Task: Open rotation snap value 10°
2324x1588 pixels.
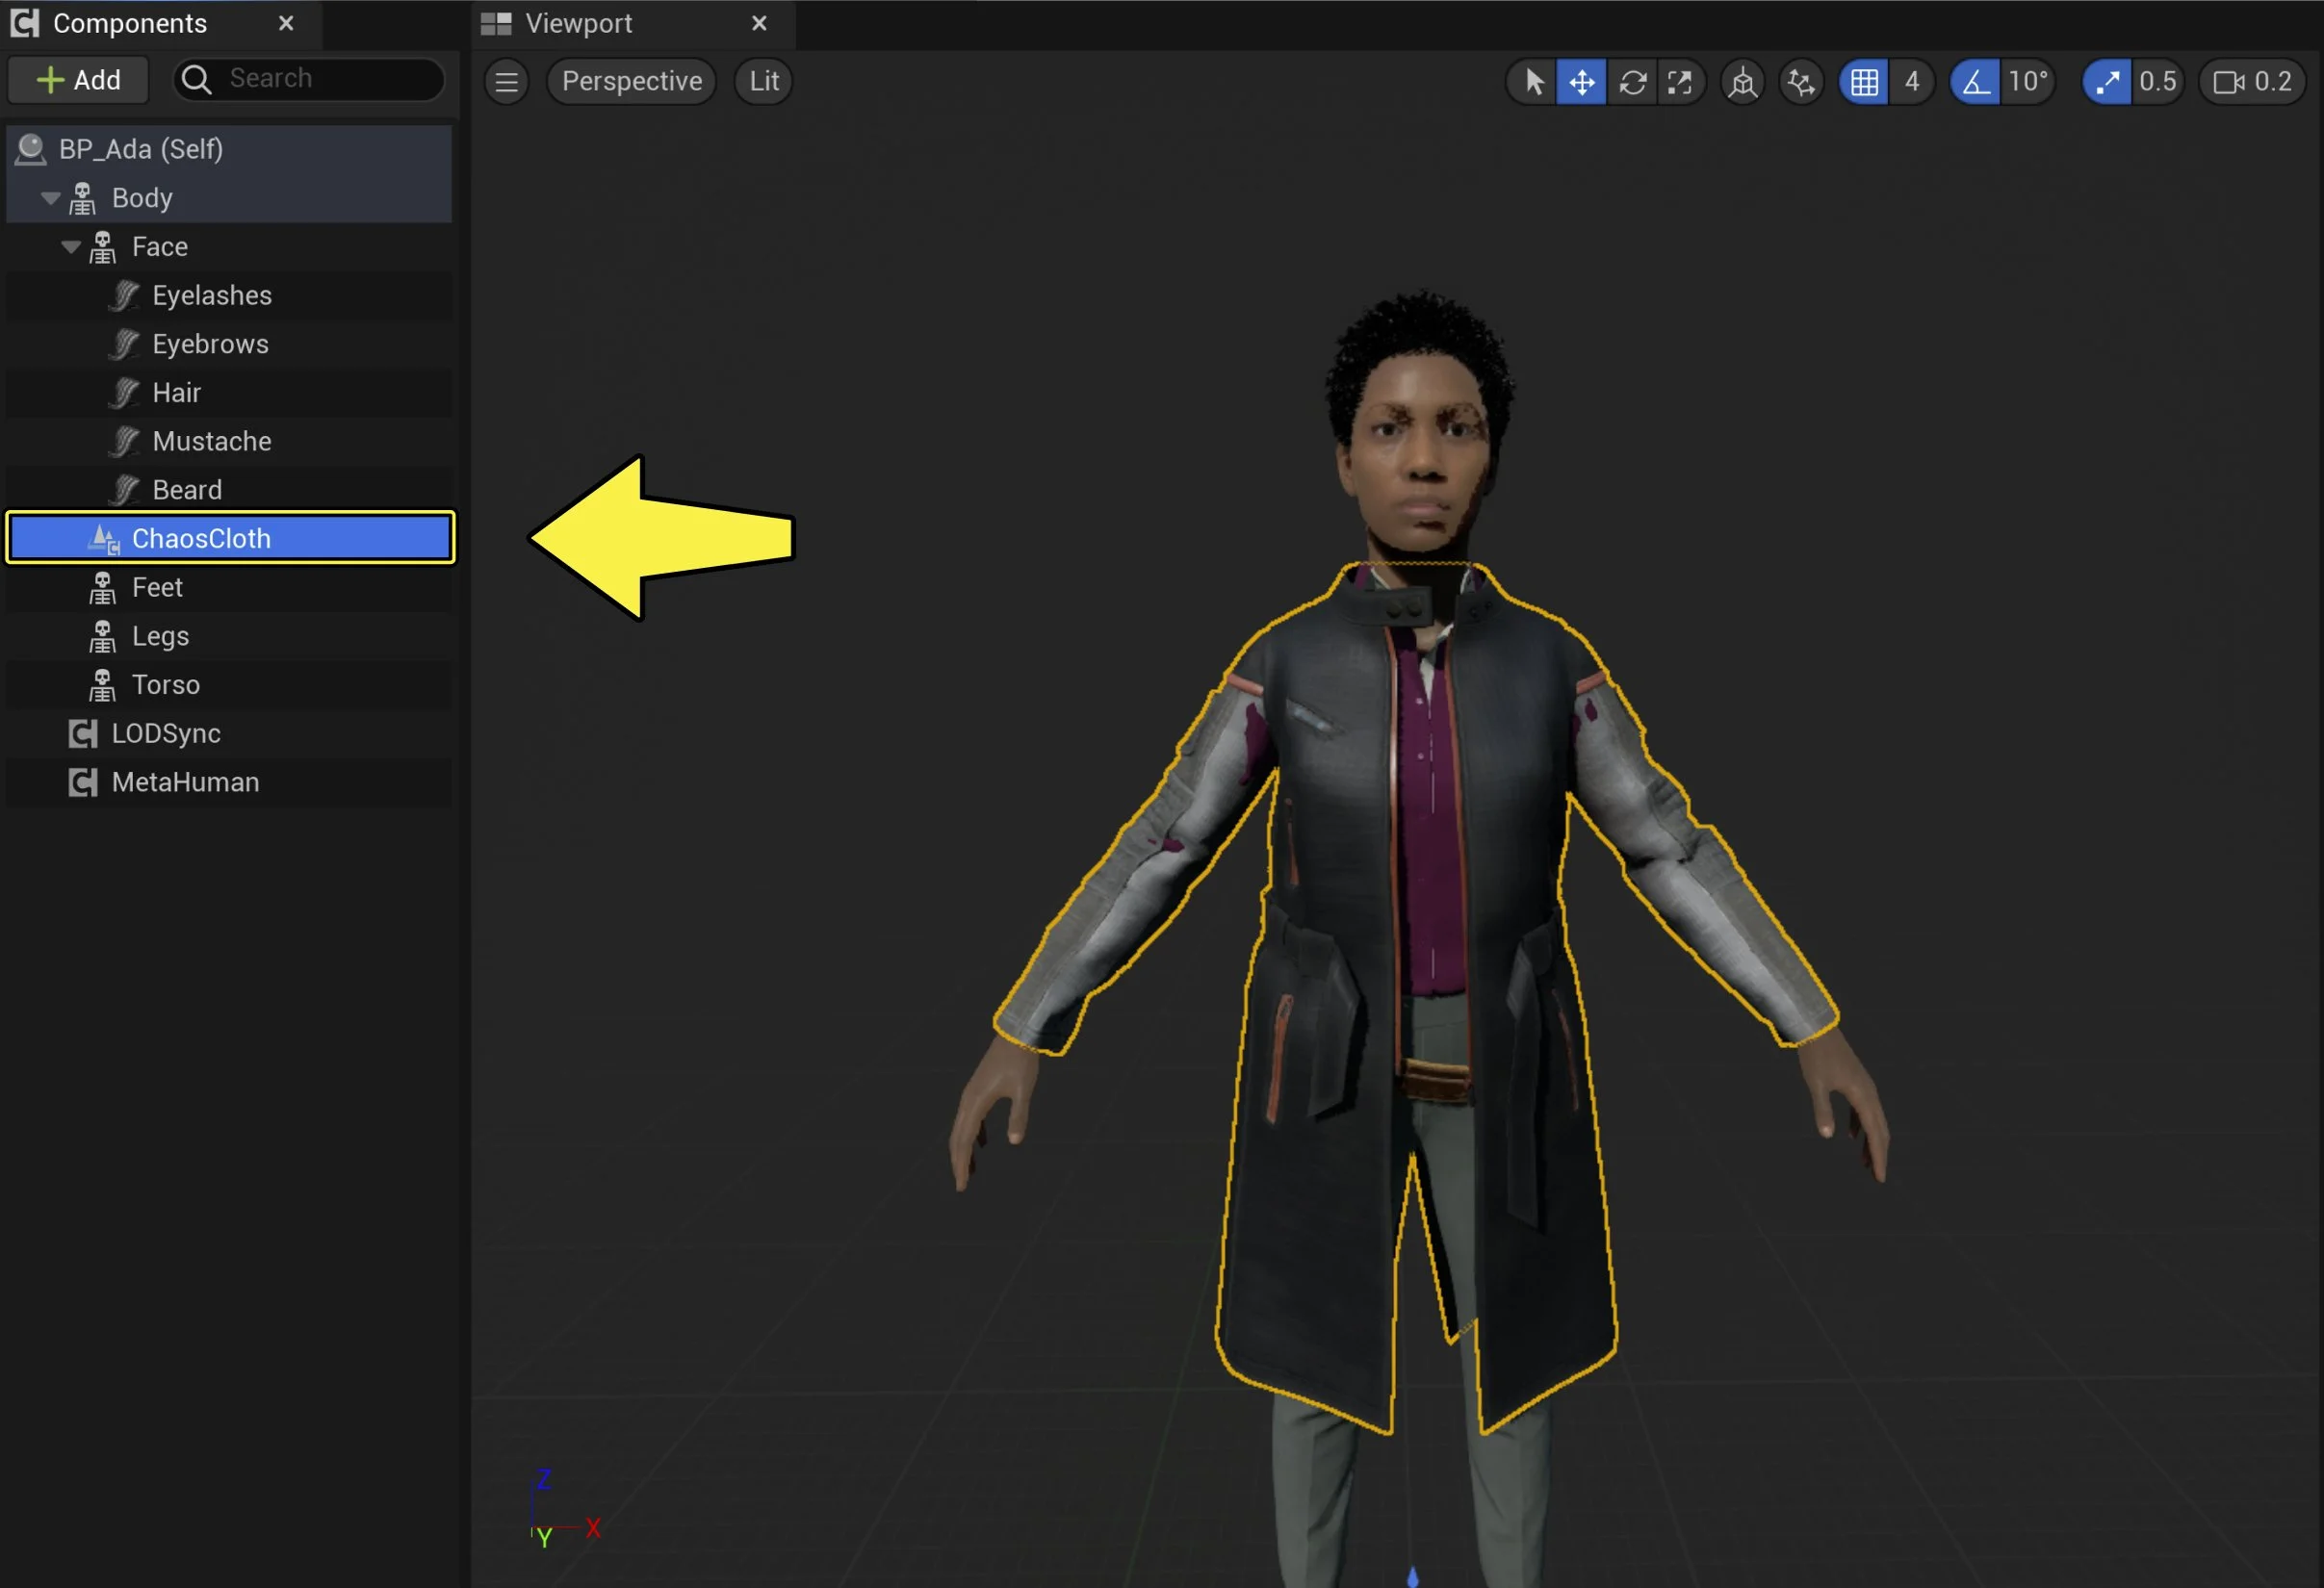Action: 2028,81
